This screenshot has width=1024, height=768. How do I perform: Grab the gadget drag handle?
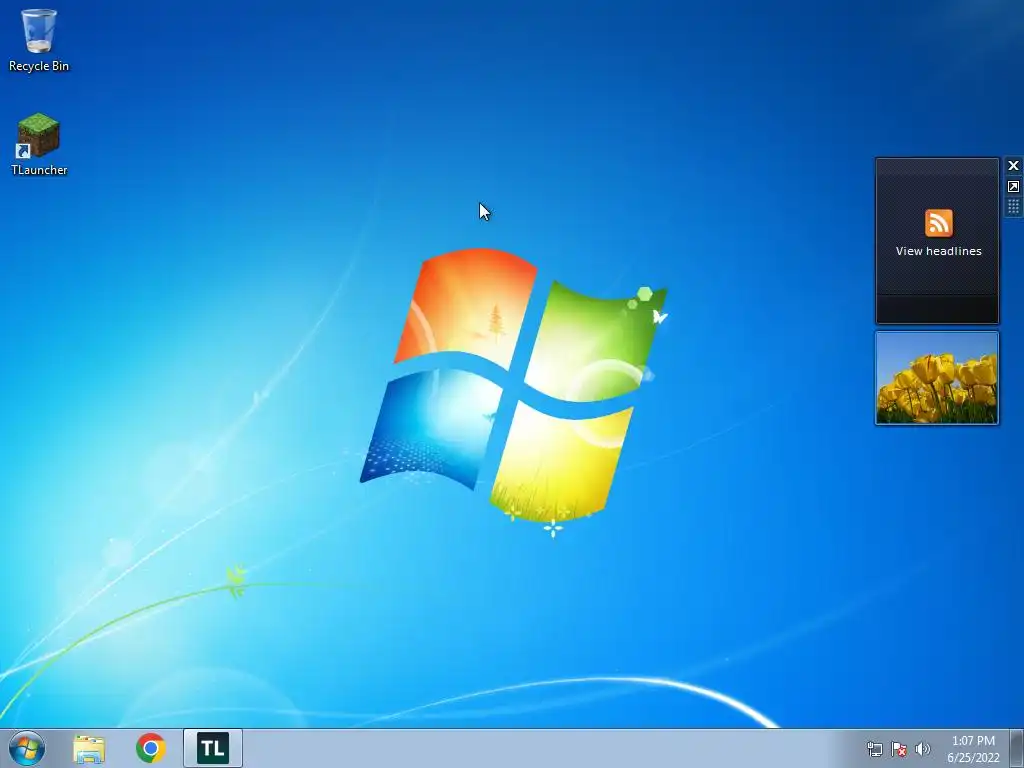click(x=1013, y=207)
